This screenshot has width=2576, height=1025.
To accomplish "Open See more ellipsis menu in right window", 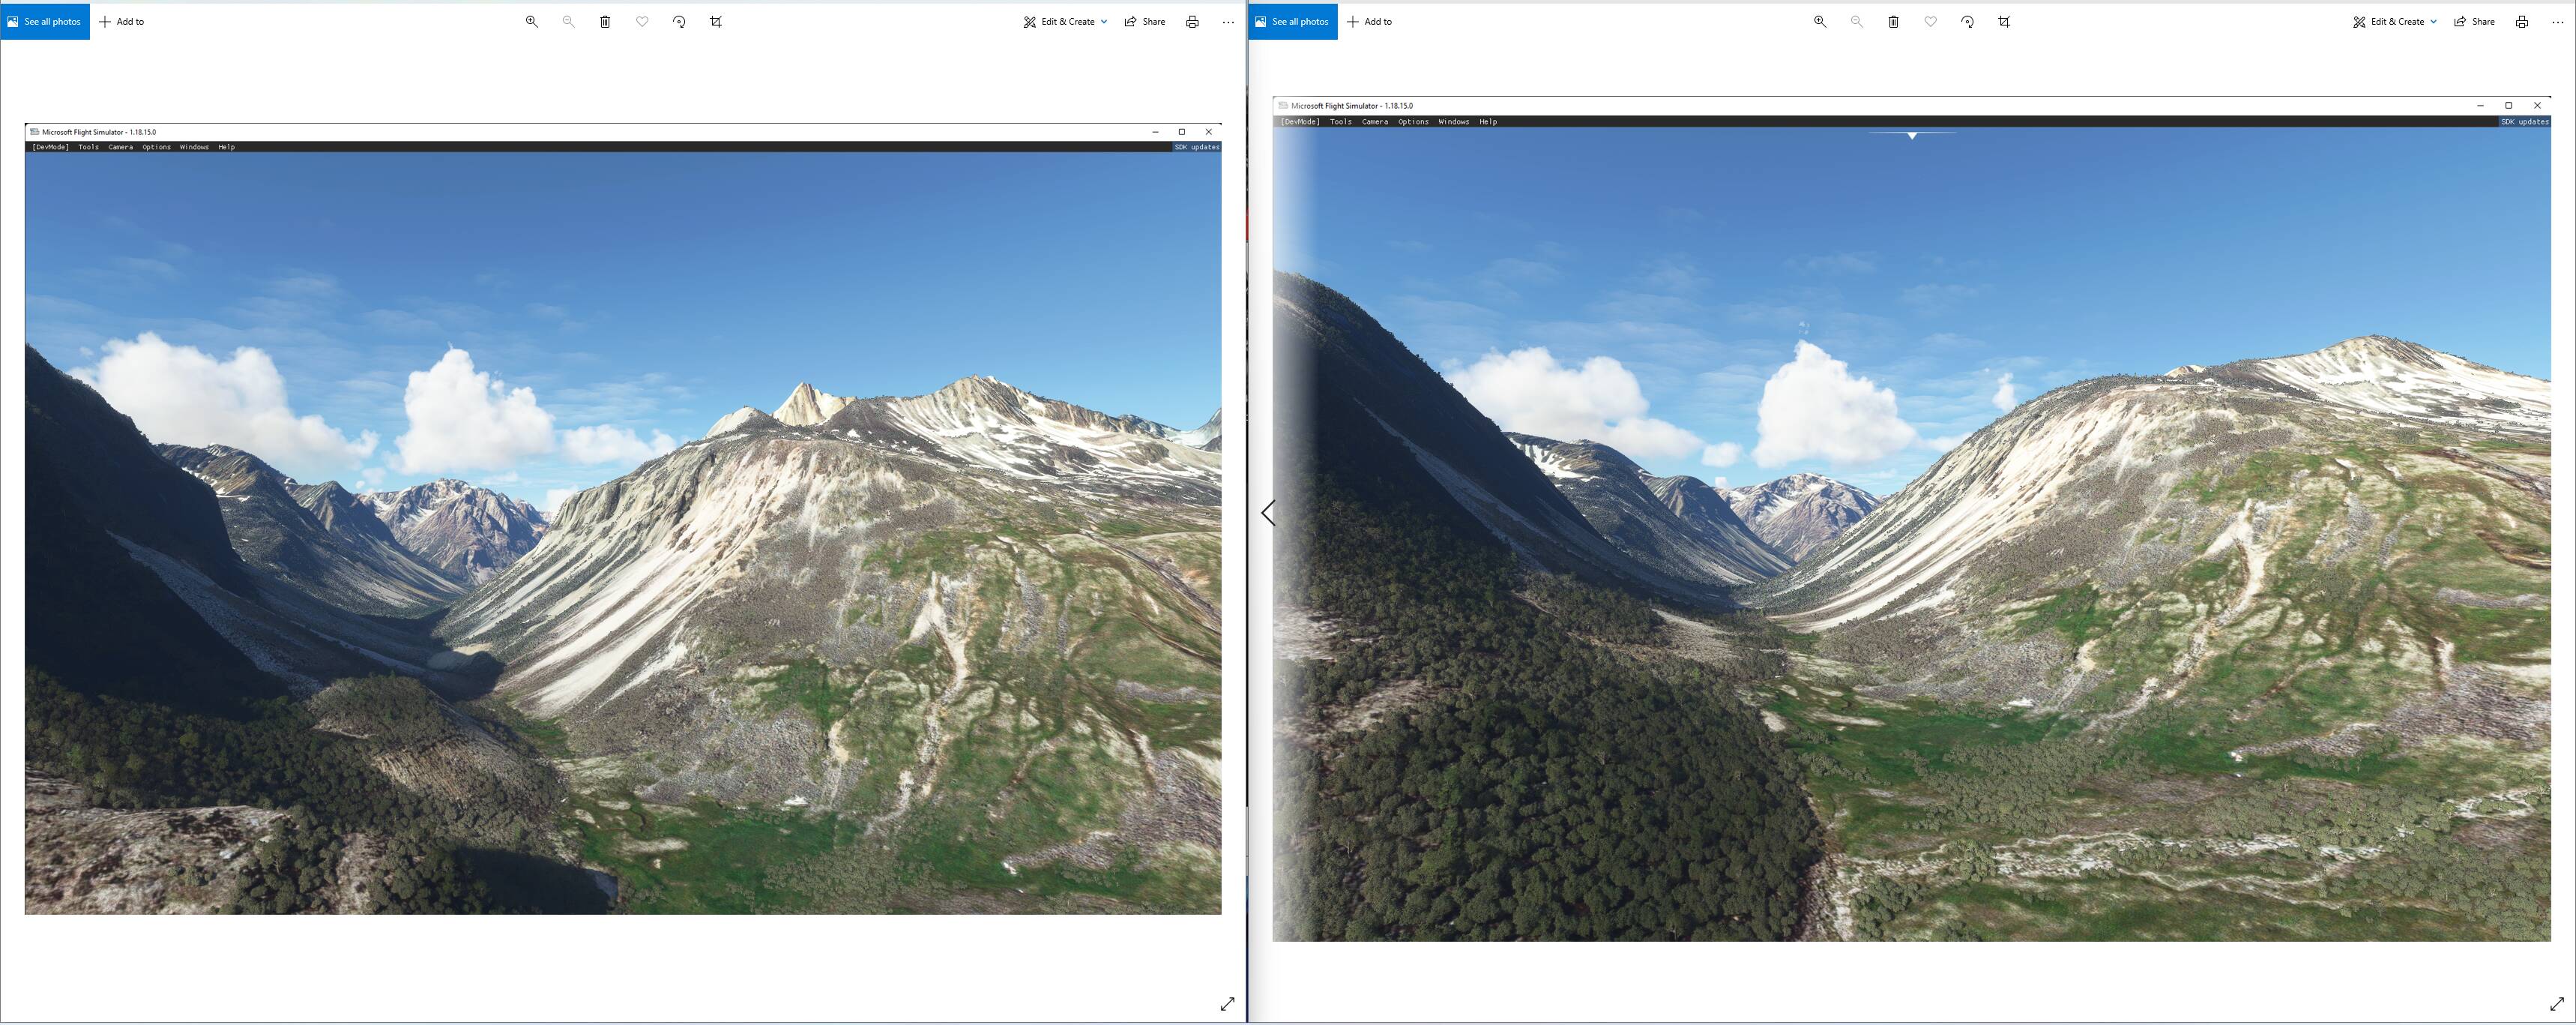I will click(x=2558, y=22).
